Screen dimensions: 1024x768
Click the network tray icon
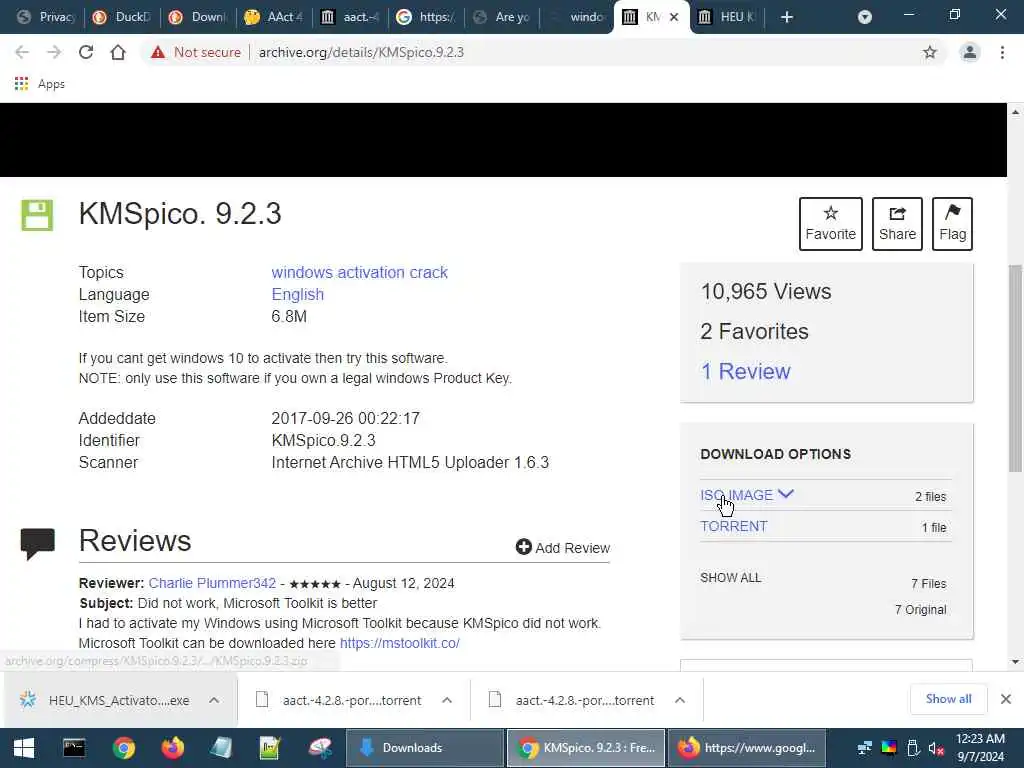[865, 748]
